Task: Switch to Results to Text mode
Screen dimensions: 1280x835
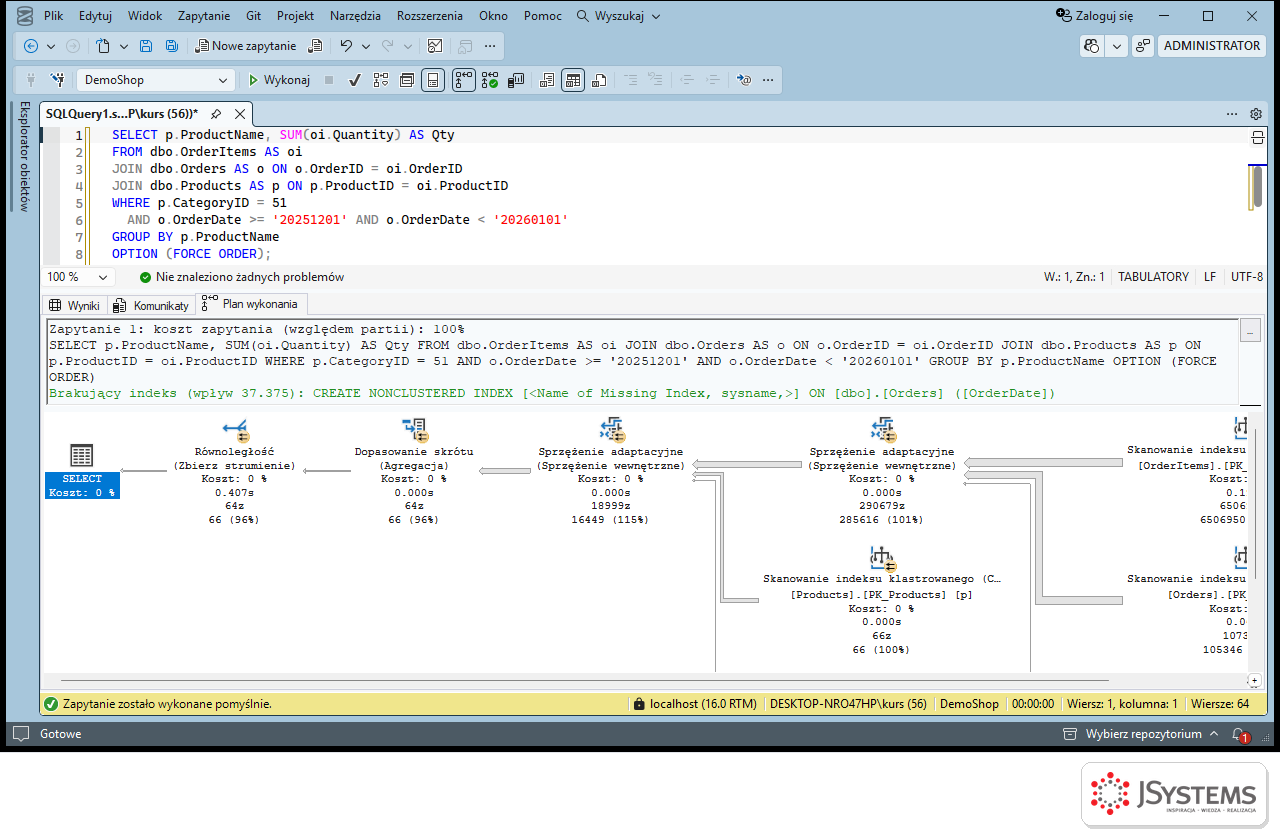Action: pyautogui.click(x=547, y=80)
